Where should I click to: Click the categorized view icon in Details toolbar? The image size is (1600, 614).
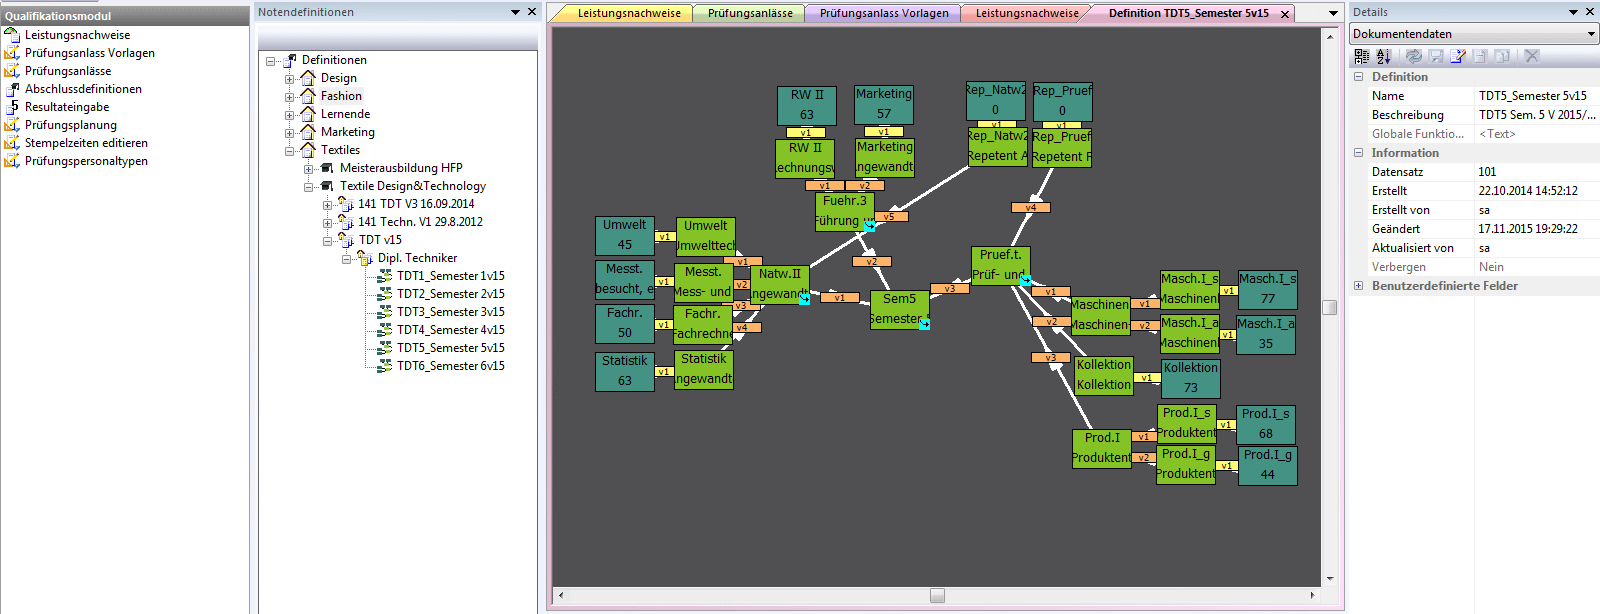pos(1362,56)
